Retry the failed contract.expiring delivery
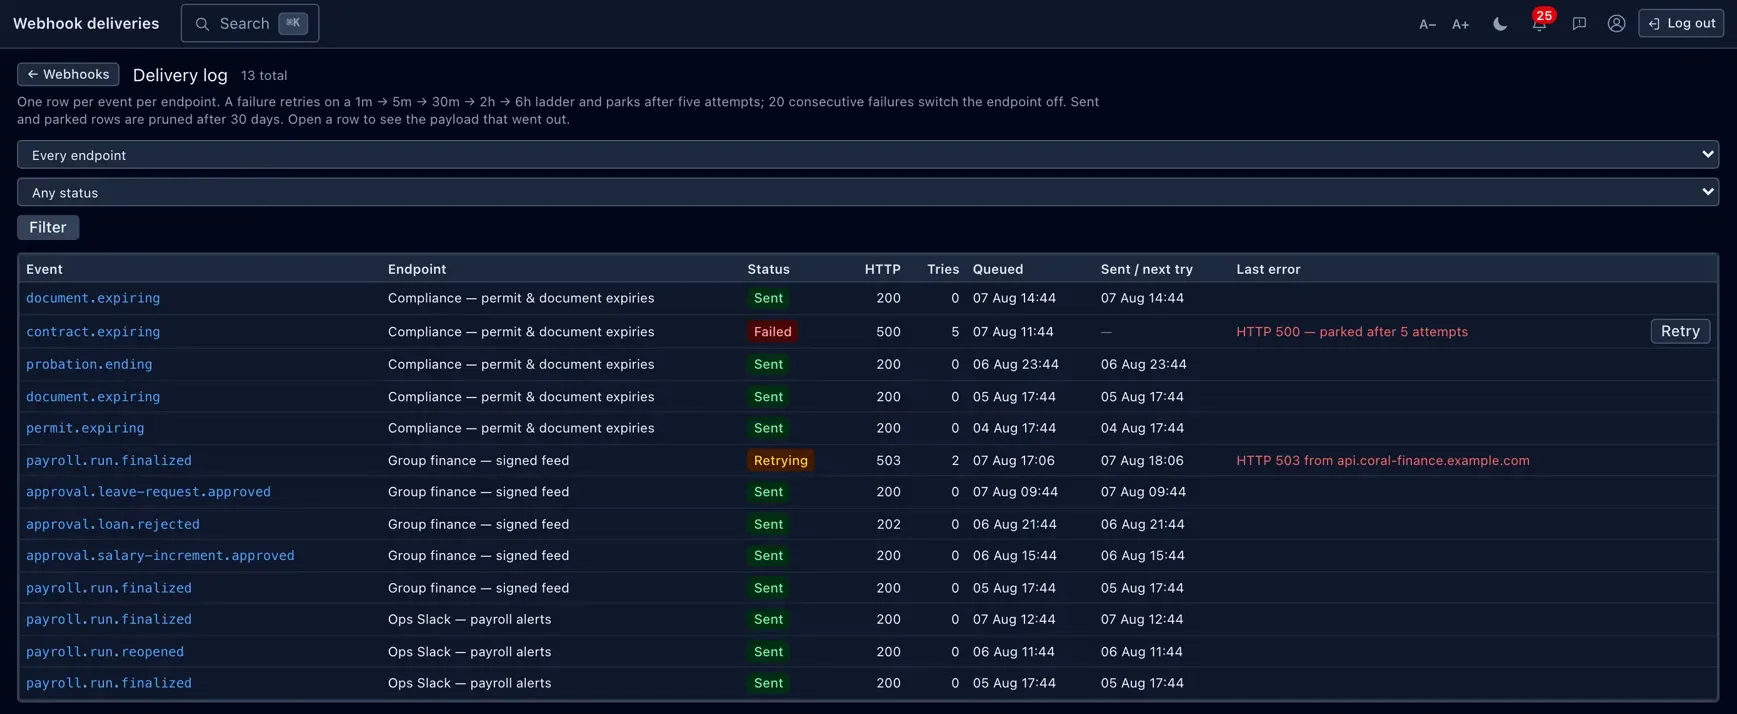Image resolution: width=1737 pixels, height=714 pixels. pos(1680,331)
